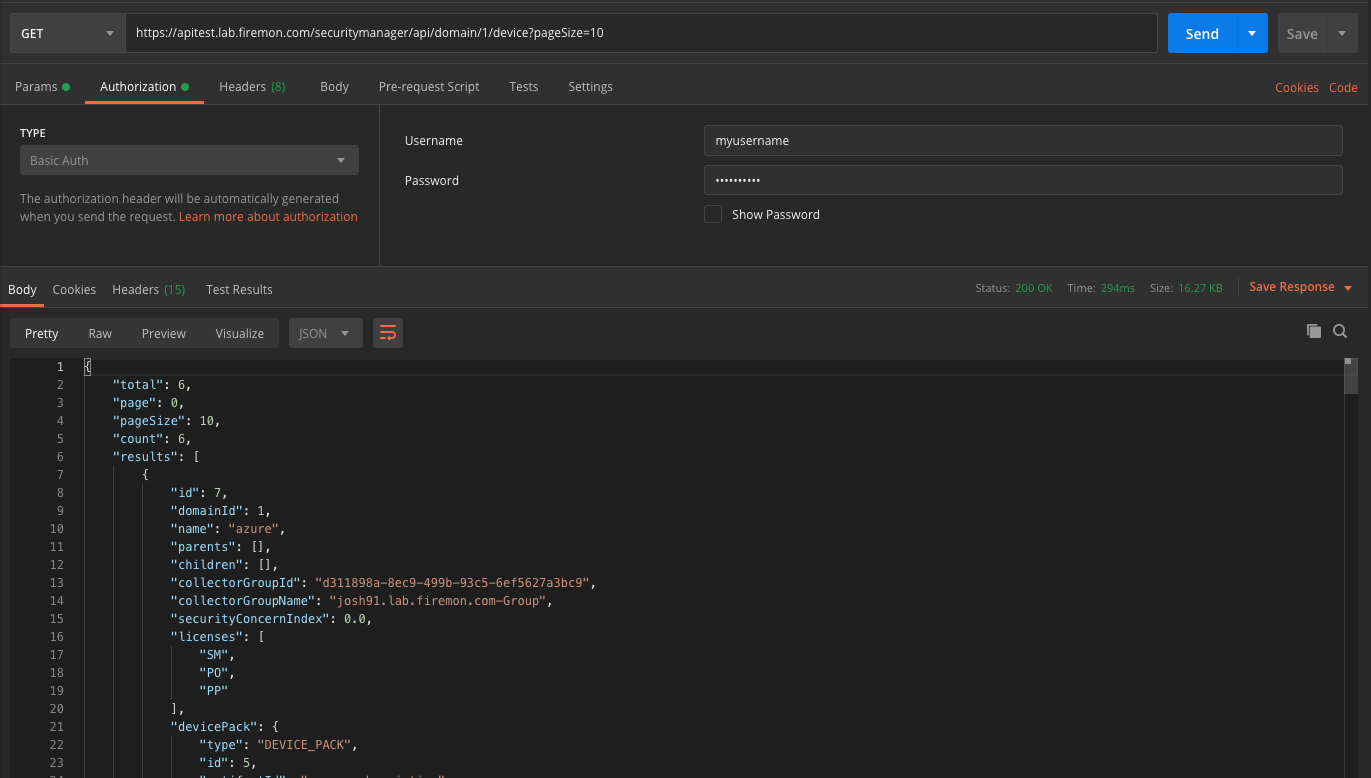Open the GET method dropdown
This screenshot has height=778, width=1371.
[x=67, y=33]
